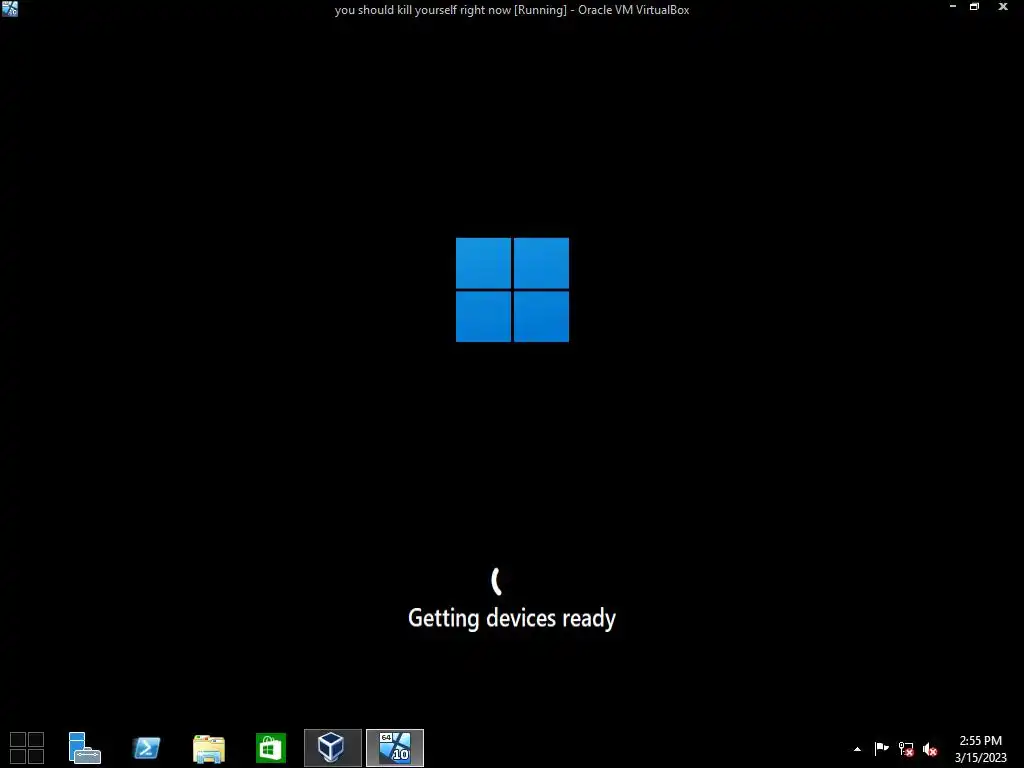This screenshot has height=768, width=1024.
Task: Open Server Manager from the taskbar
Action: pyautogui.click(x=84, y=748)
